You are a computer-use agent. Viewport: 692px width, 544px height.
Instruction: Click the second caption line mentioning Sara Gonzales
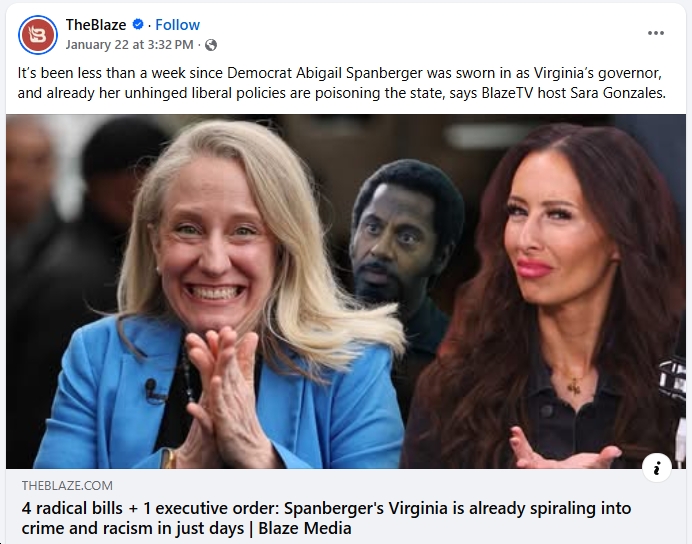coord(342,93)
